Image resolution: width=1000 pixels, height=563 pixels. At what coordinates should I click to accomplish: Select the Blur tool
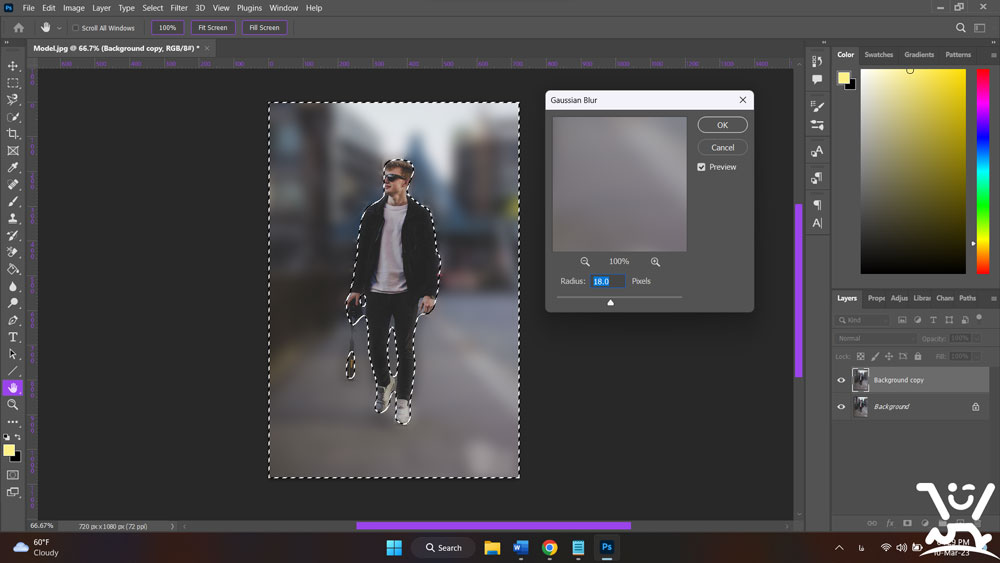(x=13, y=286)
